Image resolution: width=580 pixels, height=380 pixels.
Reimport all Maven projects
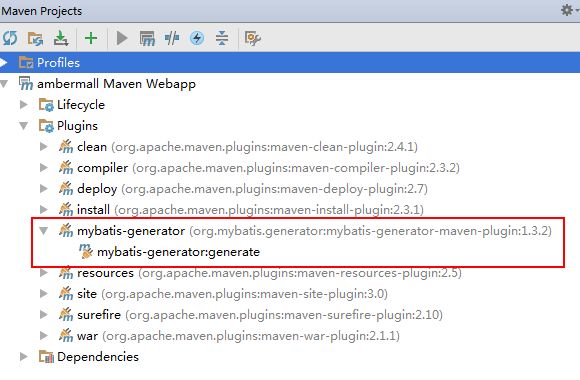tap(10, 38)
